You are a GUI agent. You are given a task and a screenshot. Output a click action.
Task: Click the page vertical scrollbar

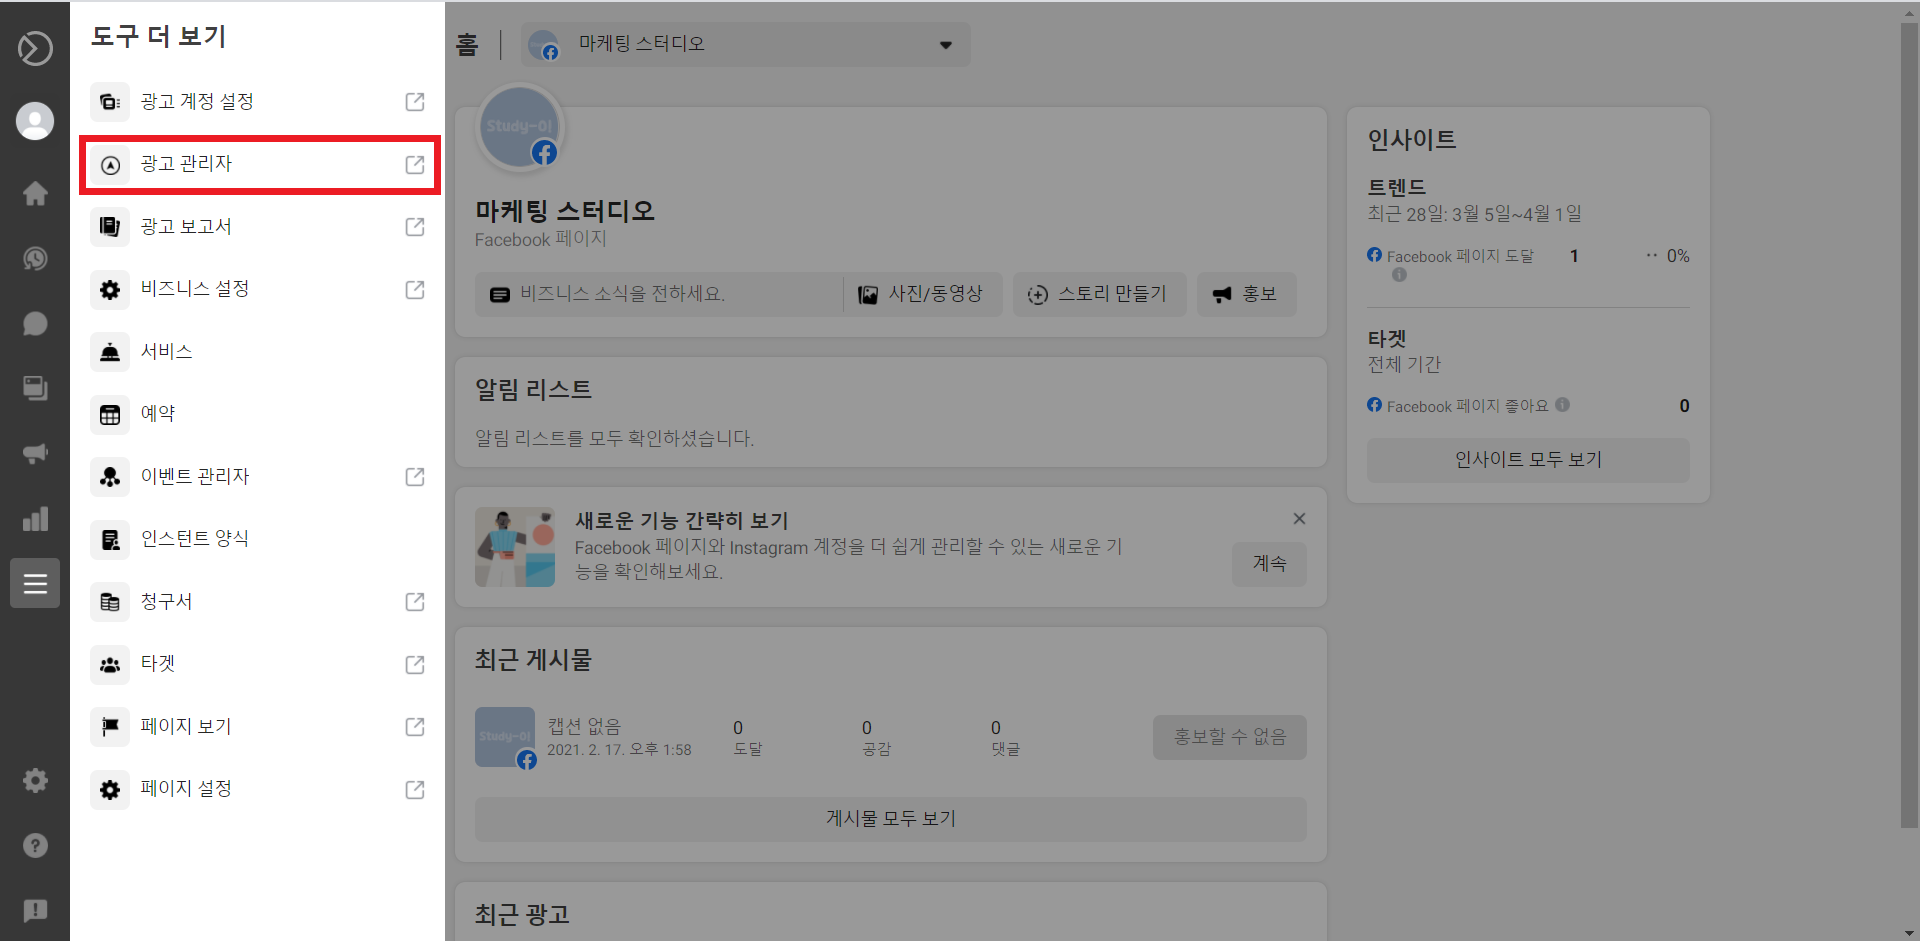tap(1909, 425)
